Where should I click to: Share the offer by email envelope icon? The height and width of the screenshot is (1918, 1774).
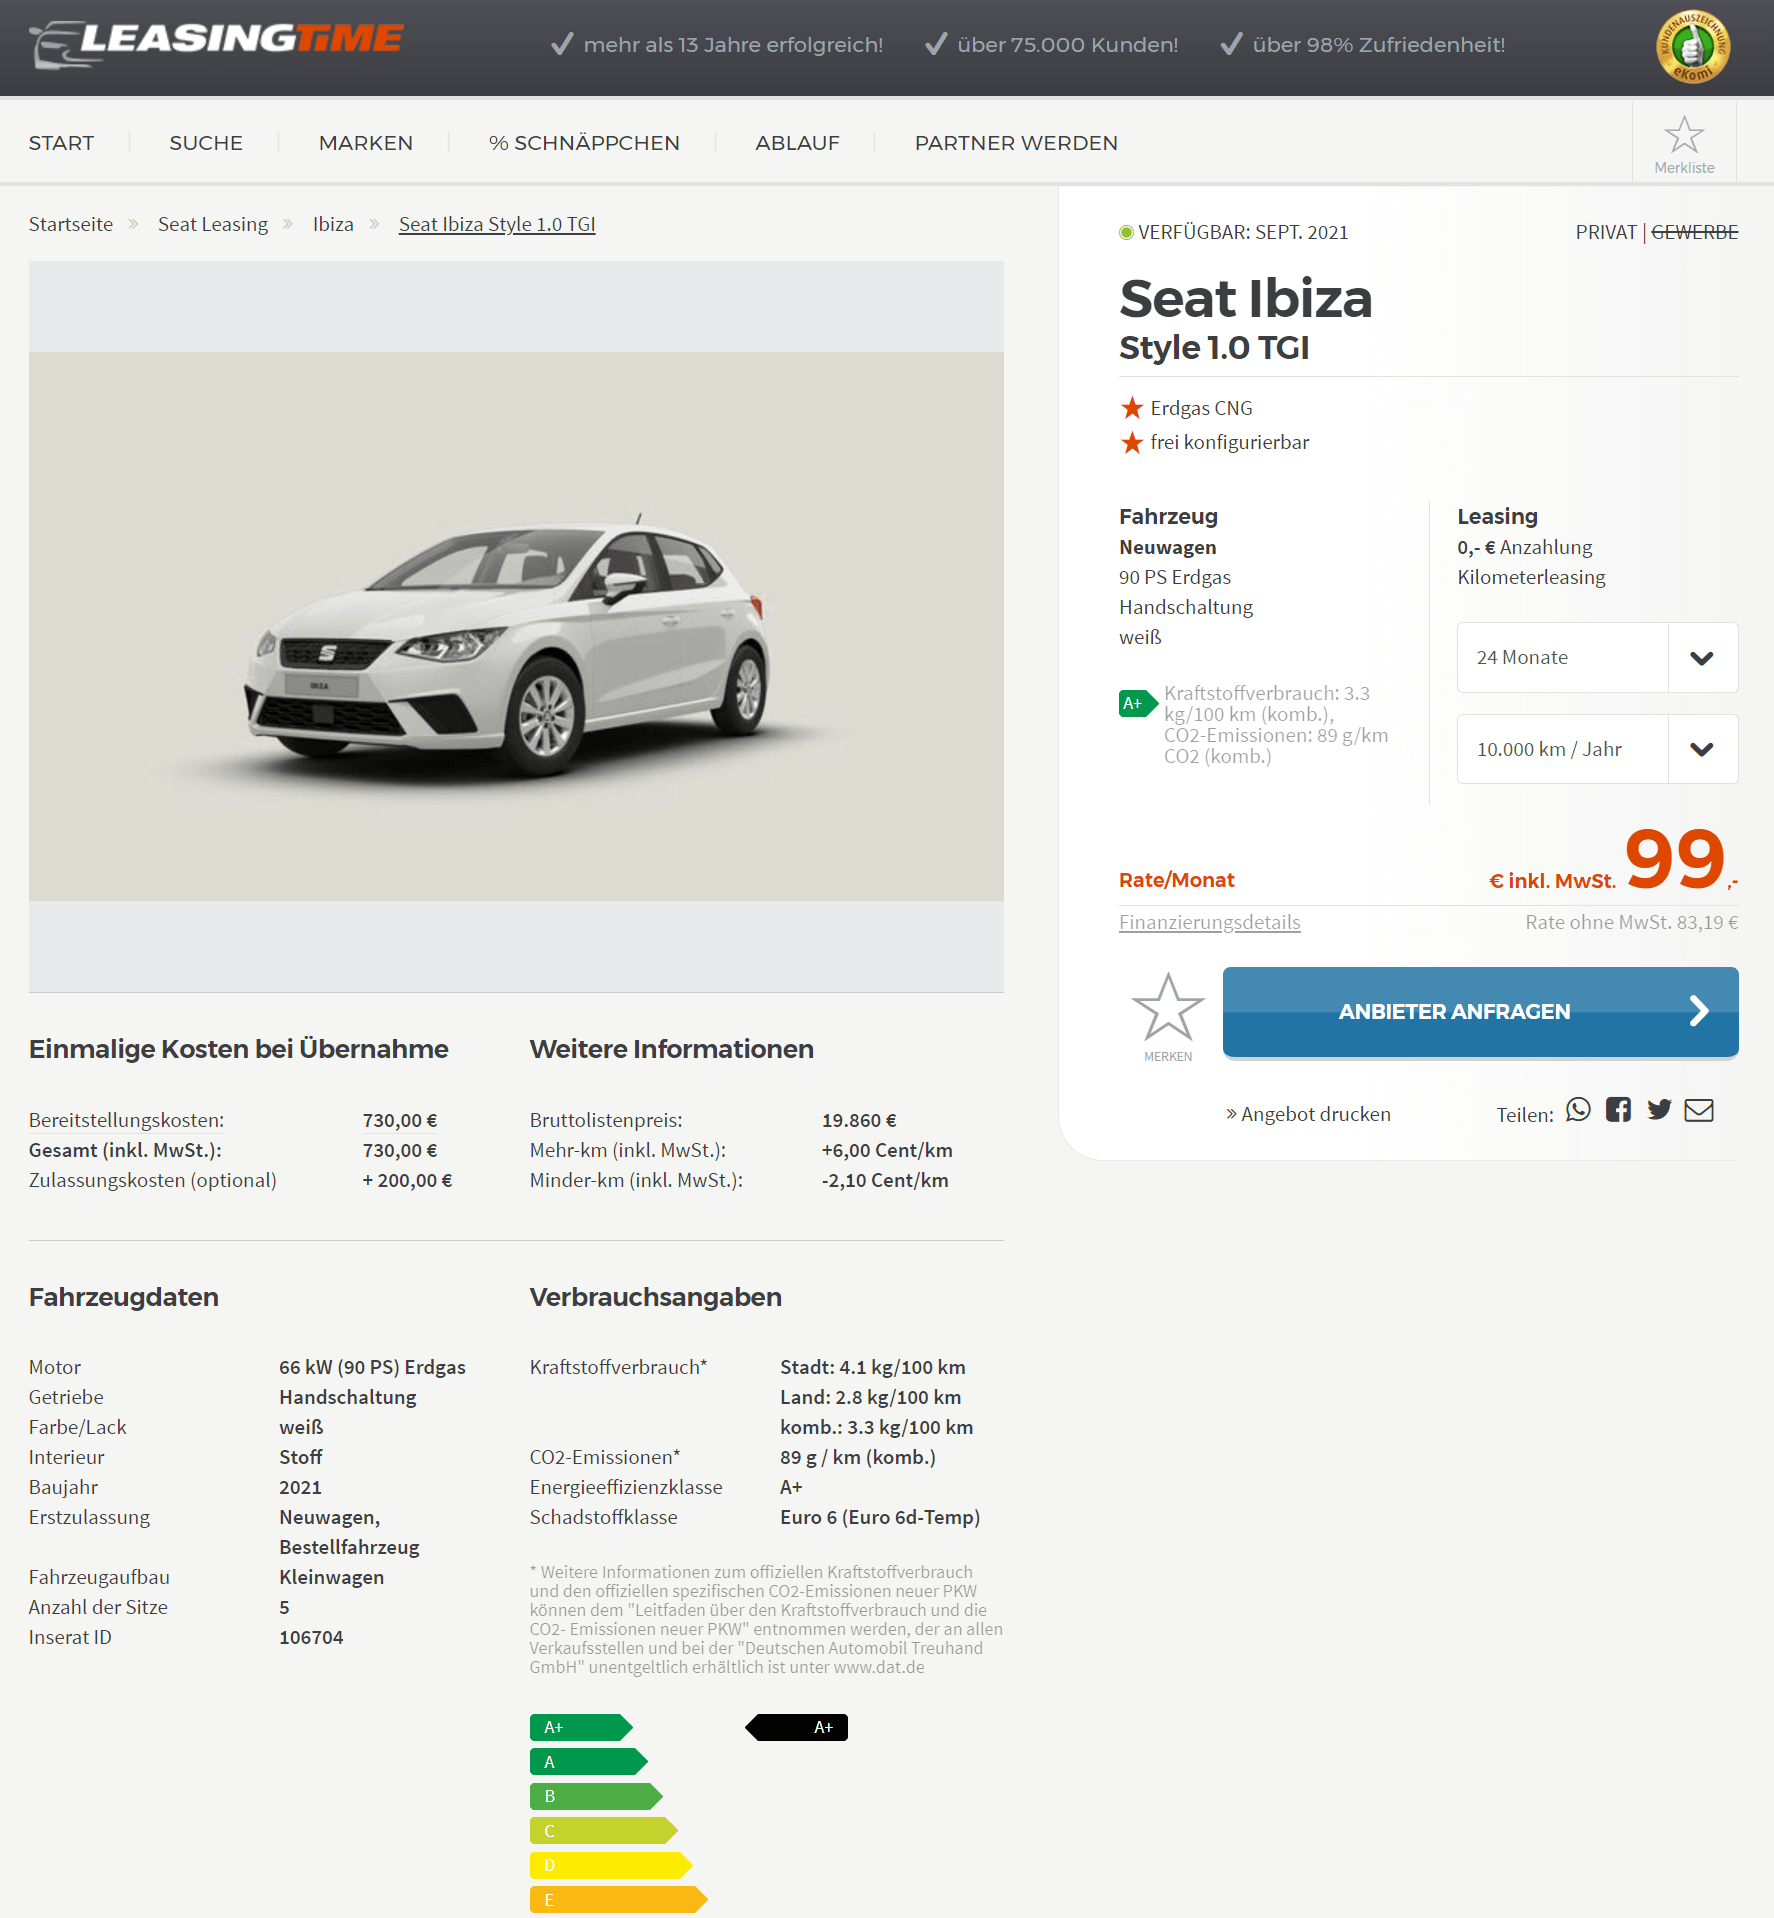pyautogui.click(x=1699, y=1110)
